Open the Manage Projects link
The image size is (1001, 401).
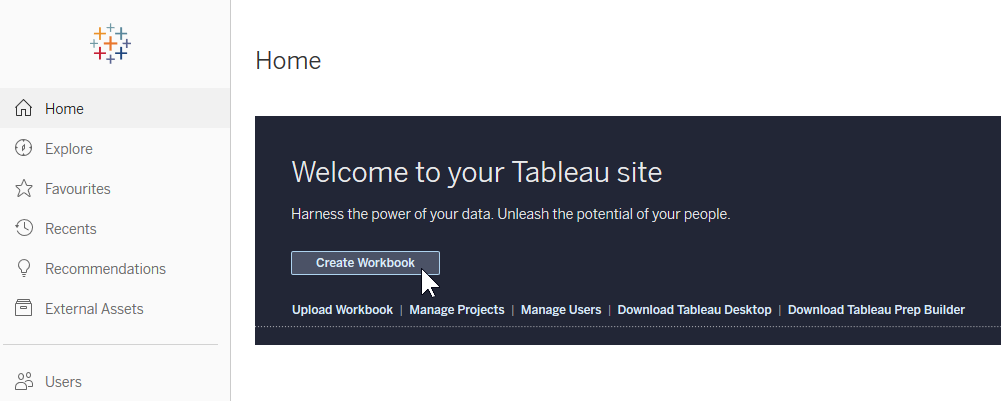pos(457,310)
